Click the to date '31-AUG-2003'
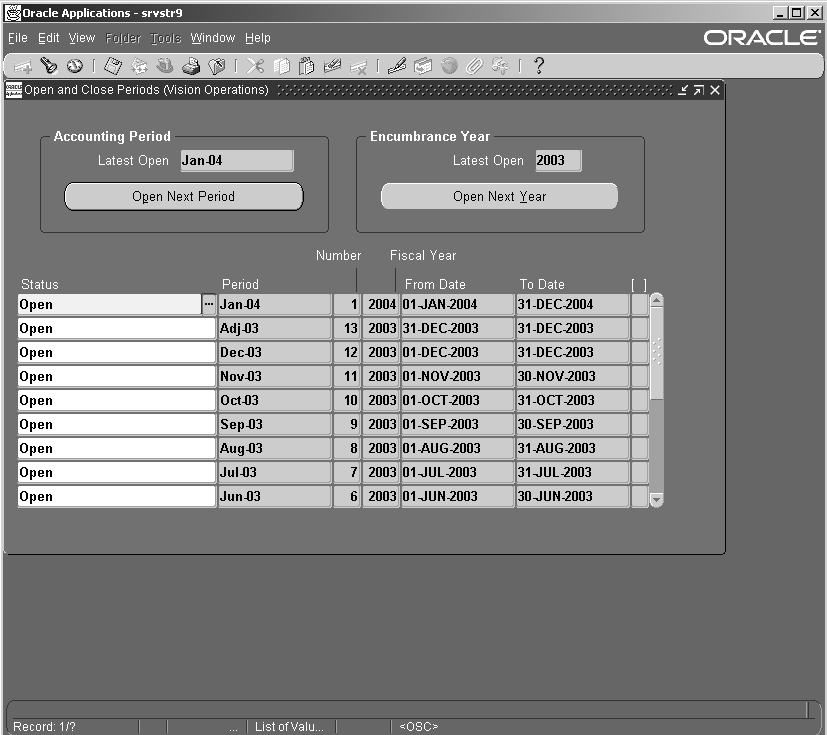 [573, 449]
